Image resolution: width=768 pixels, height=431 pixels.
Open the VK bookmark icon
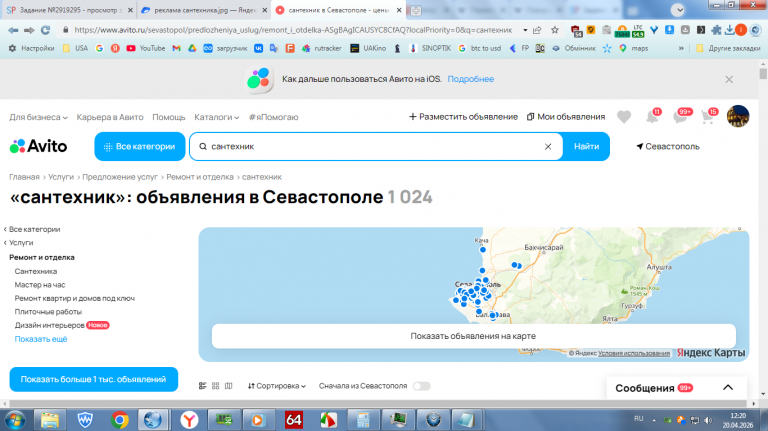258,48
